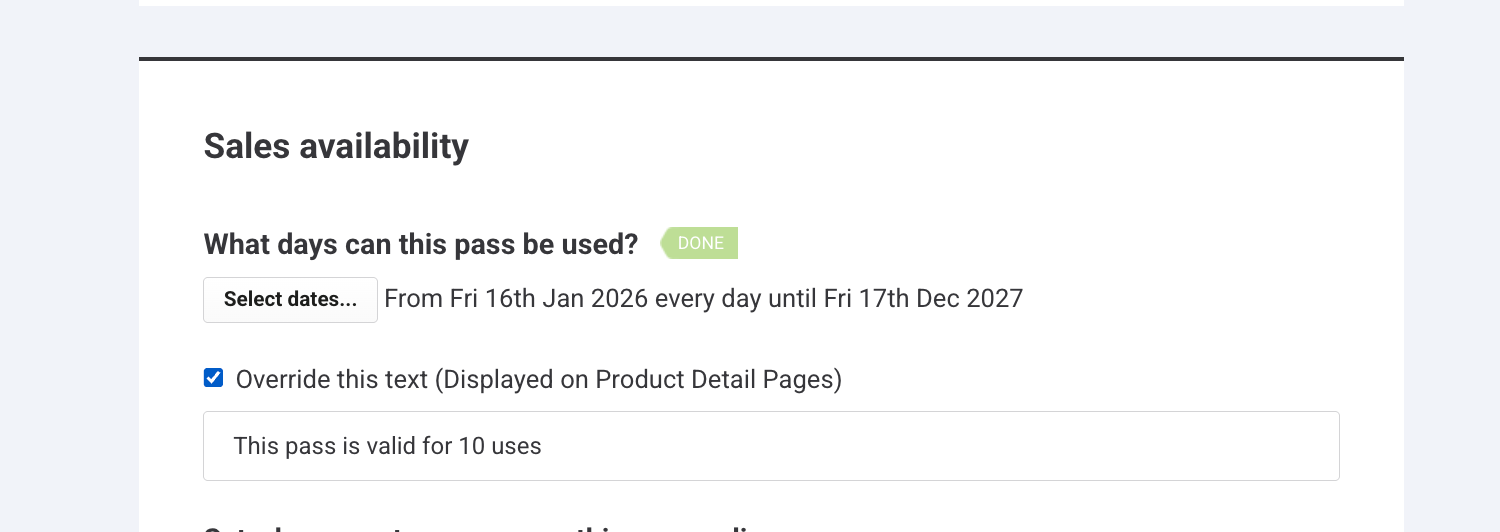Open the Select dates picker button
Image resolution: width=1500 pixels, height=532 pixels.
tap(290, 300)
